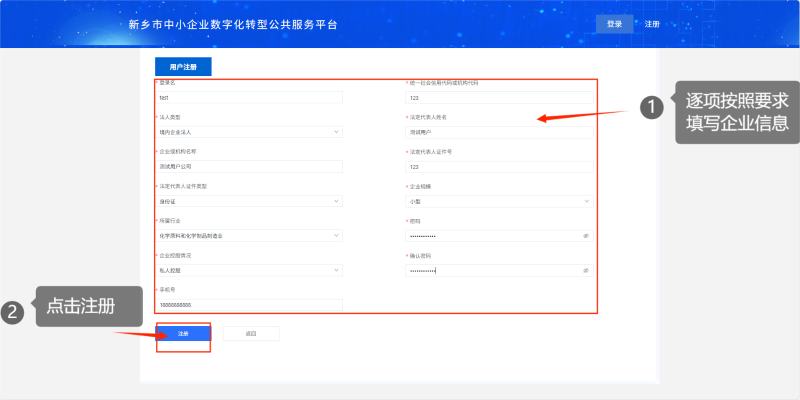
Task: Expand the 法人类型 dropdown
Action: (x=250, y=132)
